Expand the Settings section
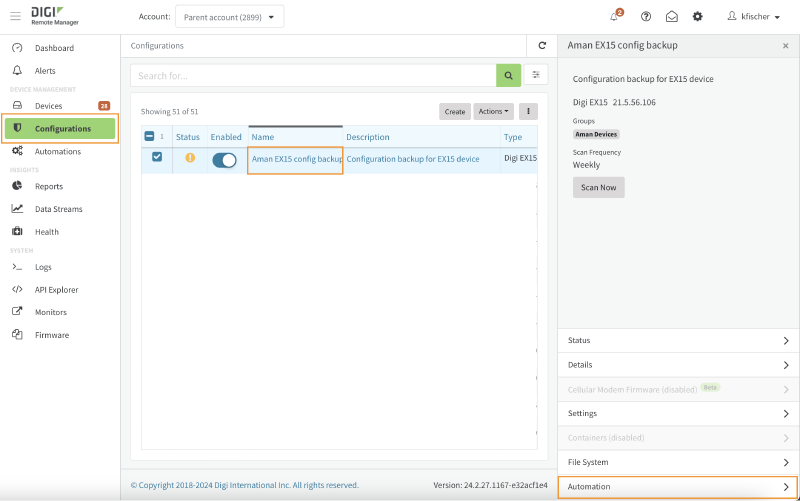Viewport: 800px width, 501px height. [679, 413]
